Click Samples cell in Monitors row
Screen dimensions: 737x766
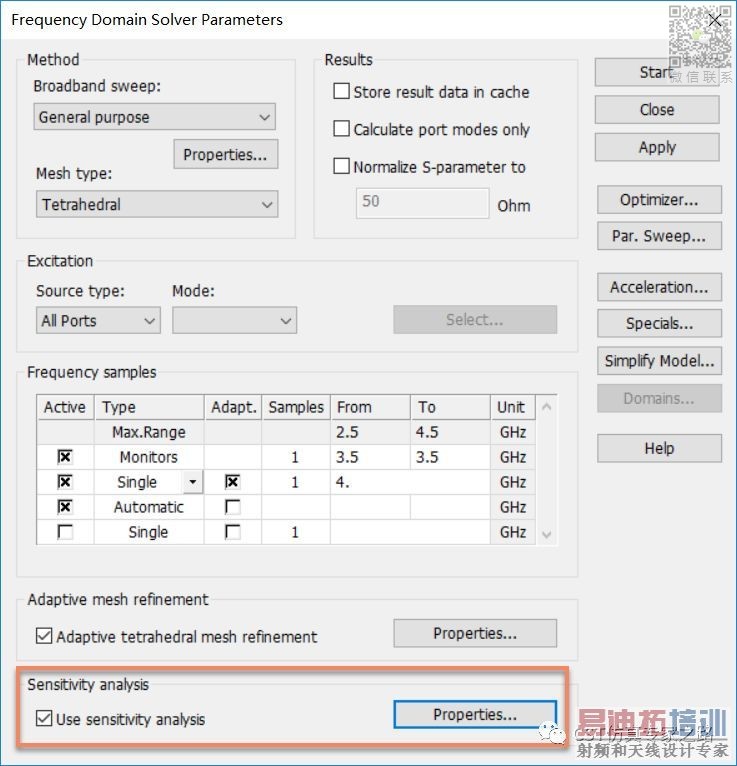pyautogui.click(x=295, y=457)
